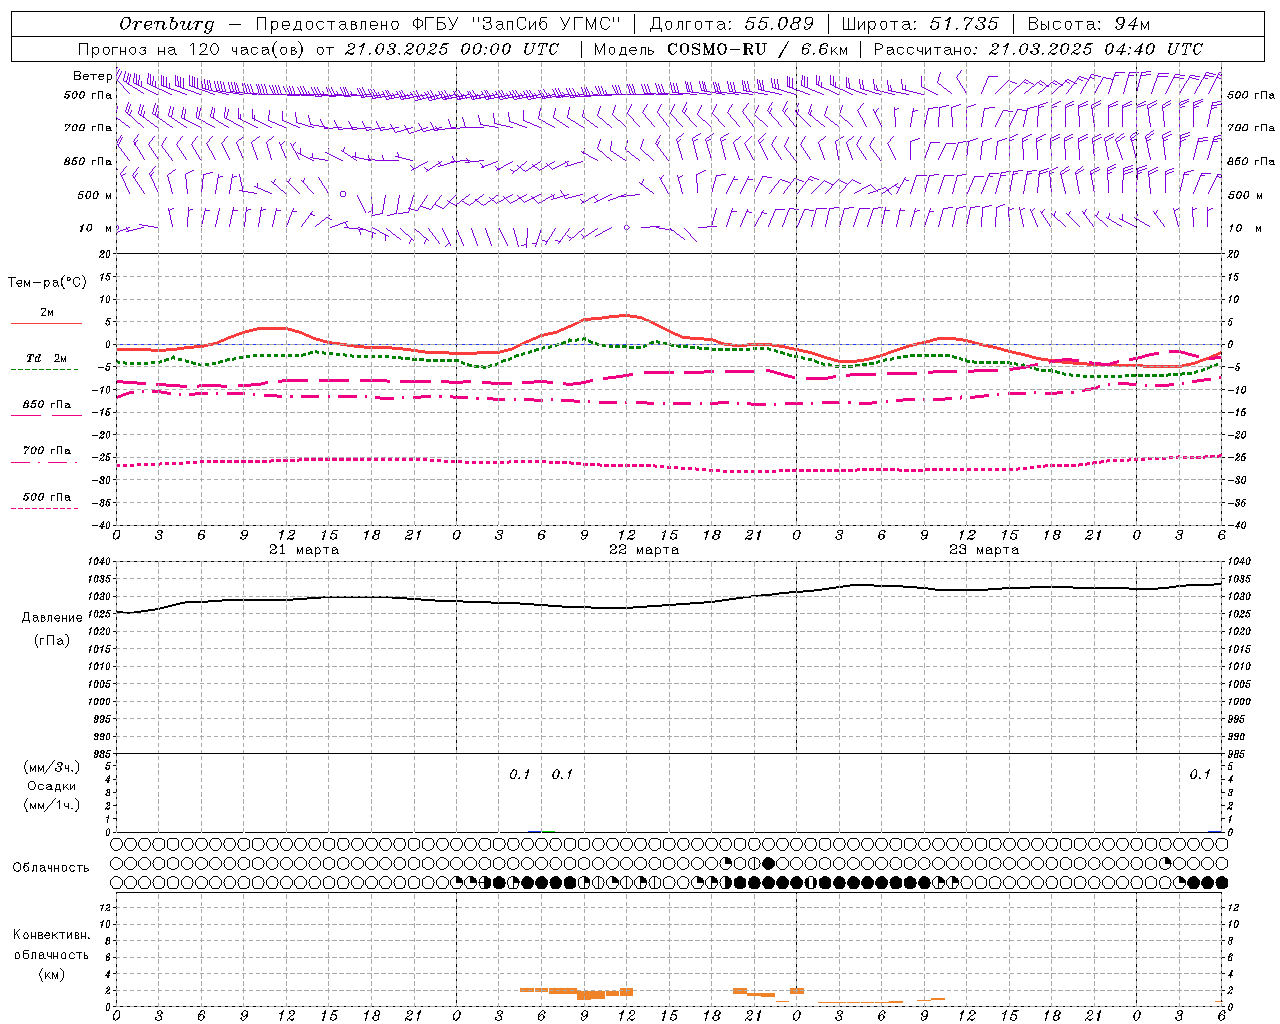Click the Модель COSMO-RU / 6.6км label
1280x1024 pixels.
[720, 49]
